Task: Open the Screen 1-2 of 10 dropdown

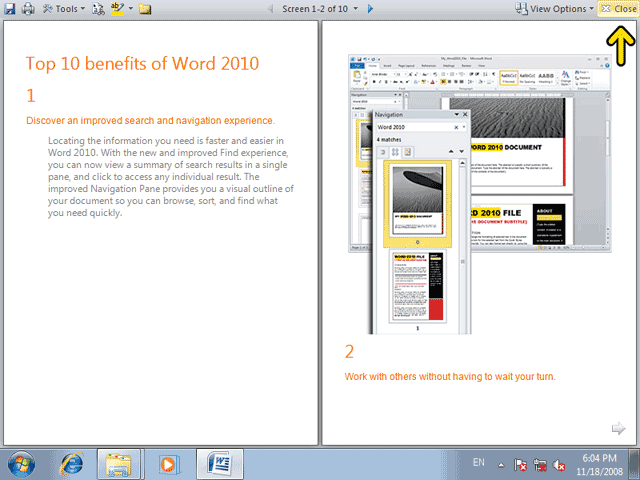Action: pyautogui.click(x=320, y=9)
